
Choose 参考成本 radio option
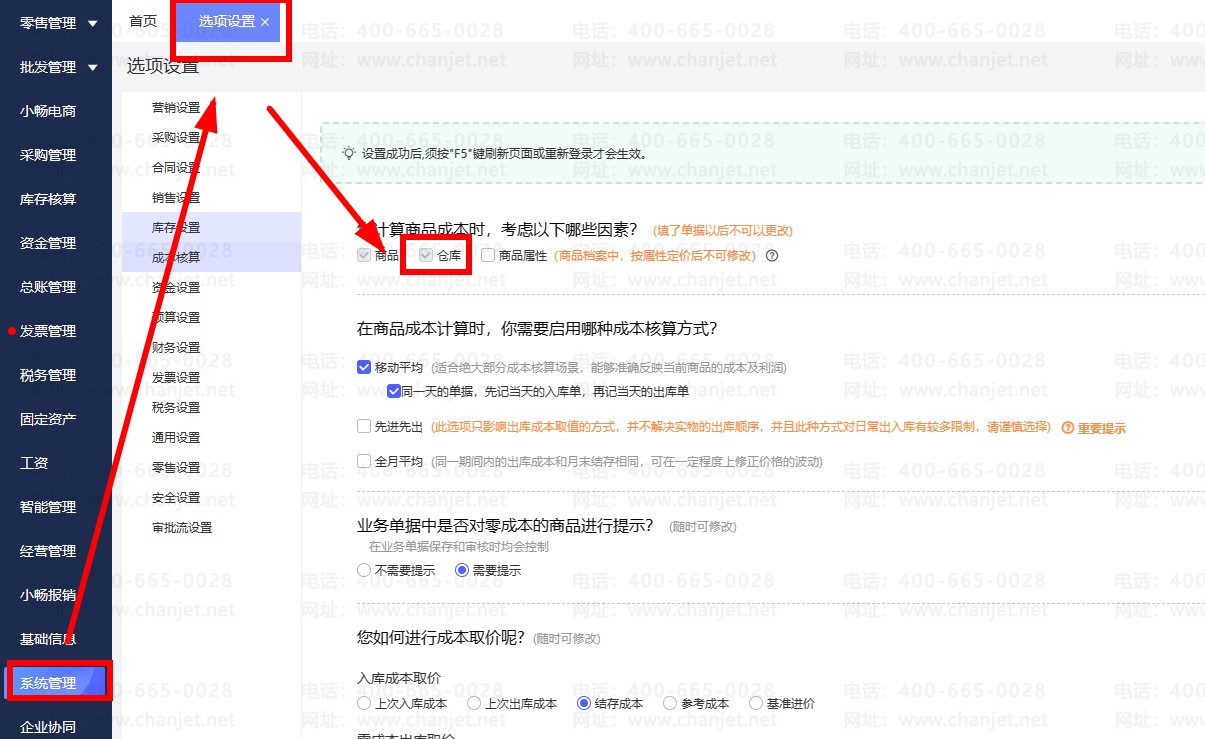[671, 703]
